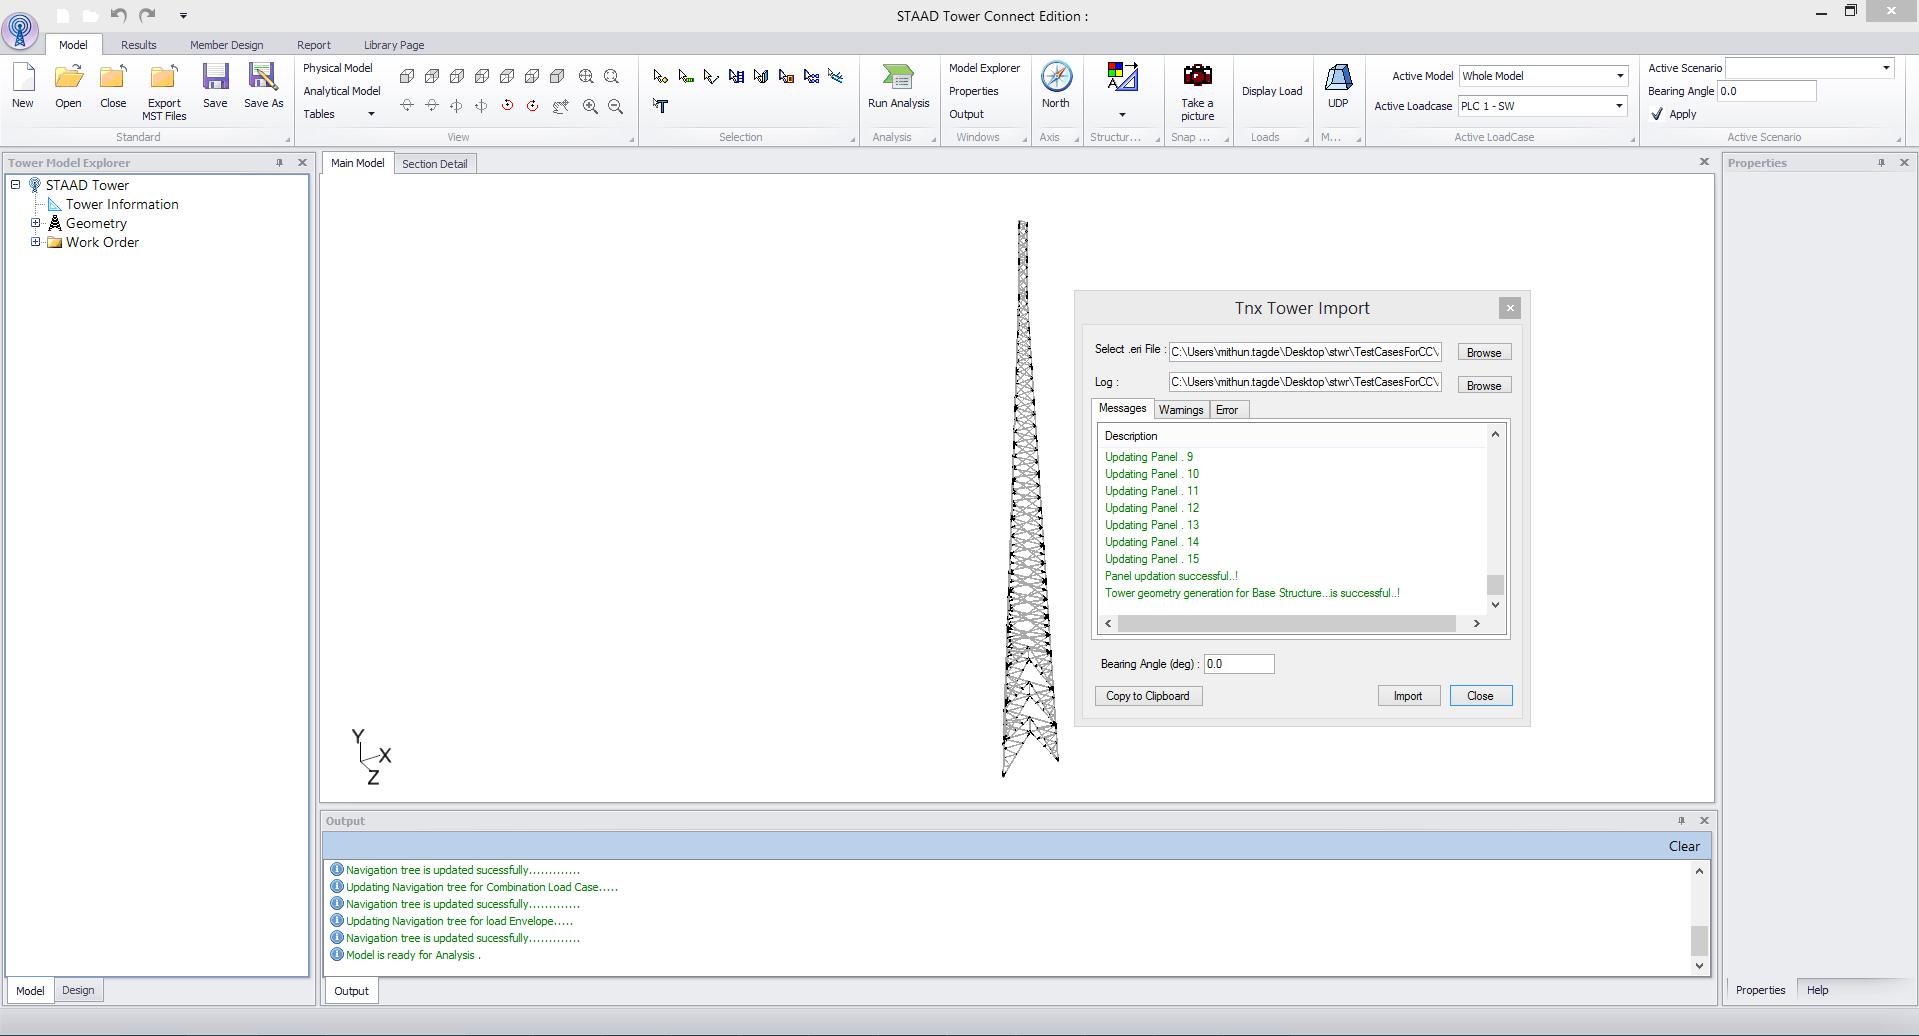
Task: Open the Member Design ribbon tab
Action: pos(226,45)
